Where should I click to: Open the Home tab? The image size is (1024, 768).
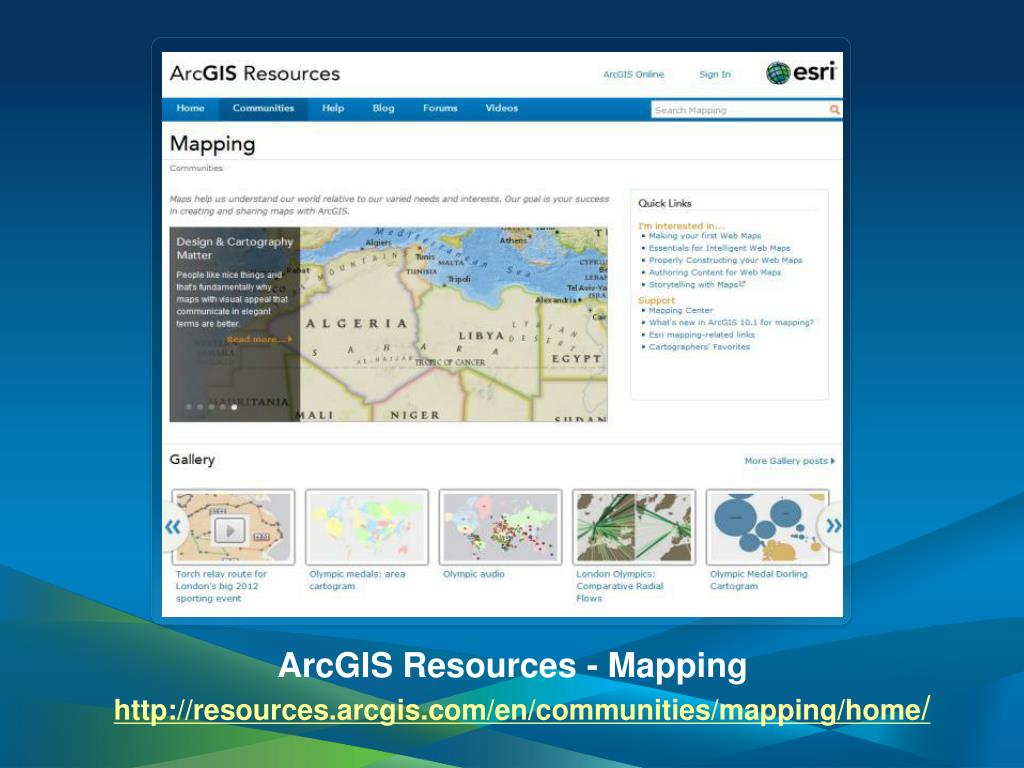pos(190,108)
